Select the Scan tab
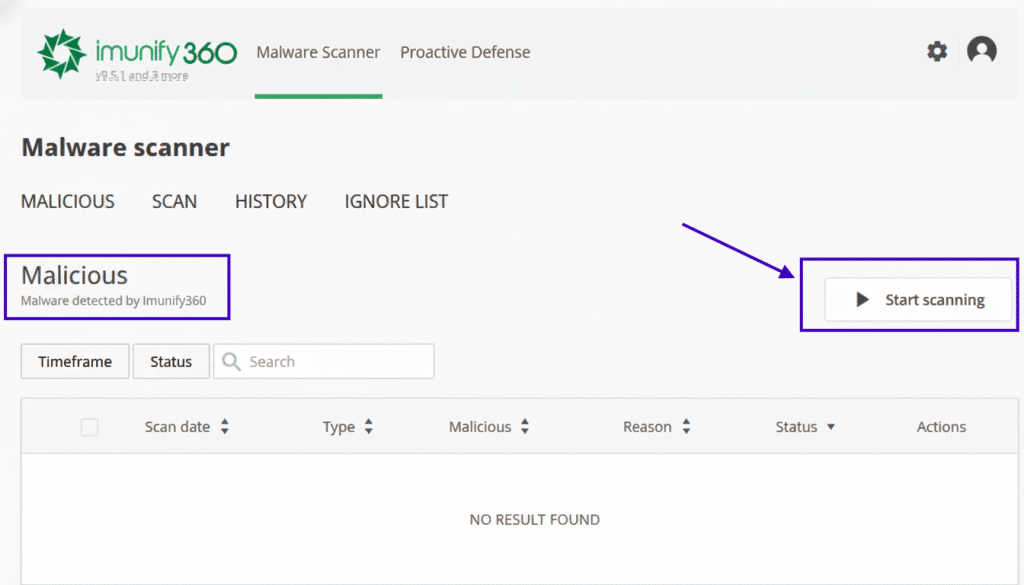This screenshot has width=1024, height=585. (174, 201)
